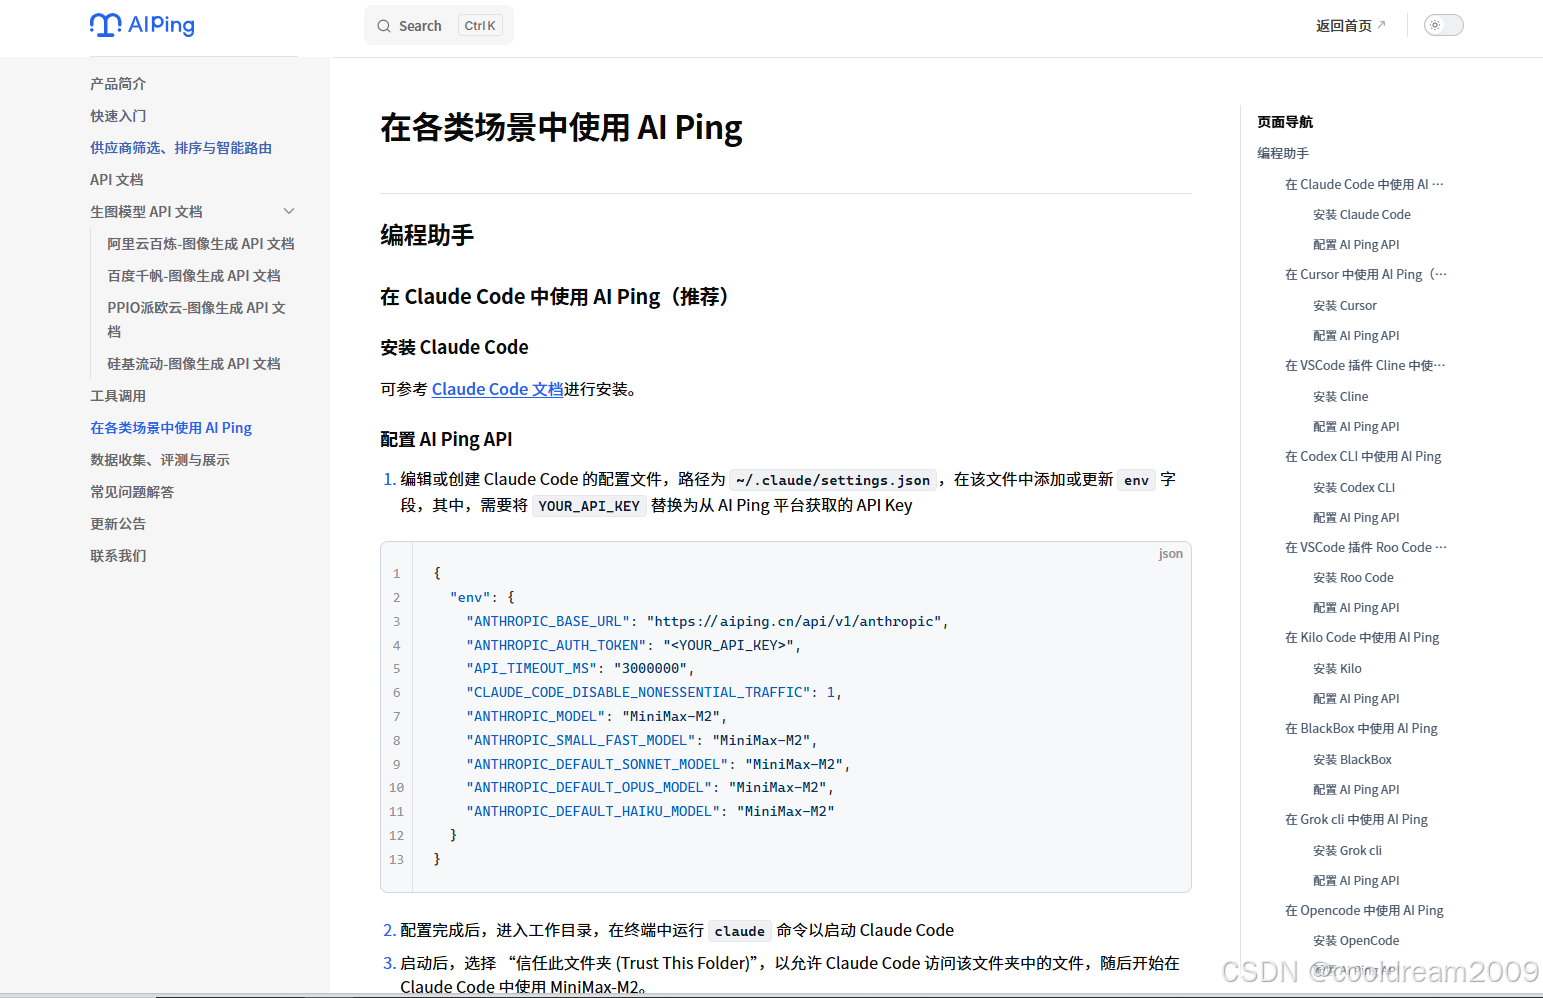
Task: Open 阿里云百炼-图像生成 API 文档
Action: tap(201, 244)
